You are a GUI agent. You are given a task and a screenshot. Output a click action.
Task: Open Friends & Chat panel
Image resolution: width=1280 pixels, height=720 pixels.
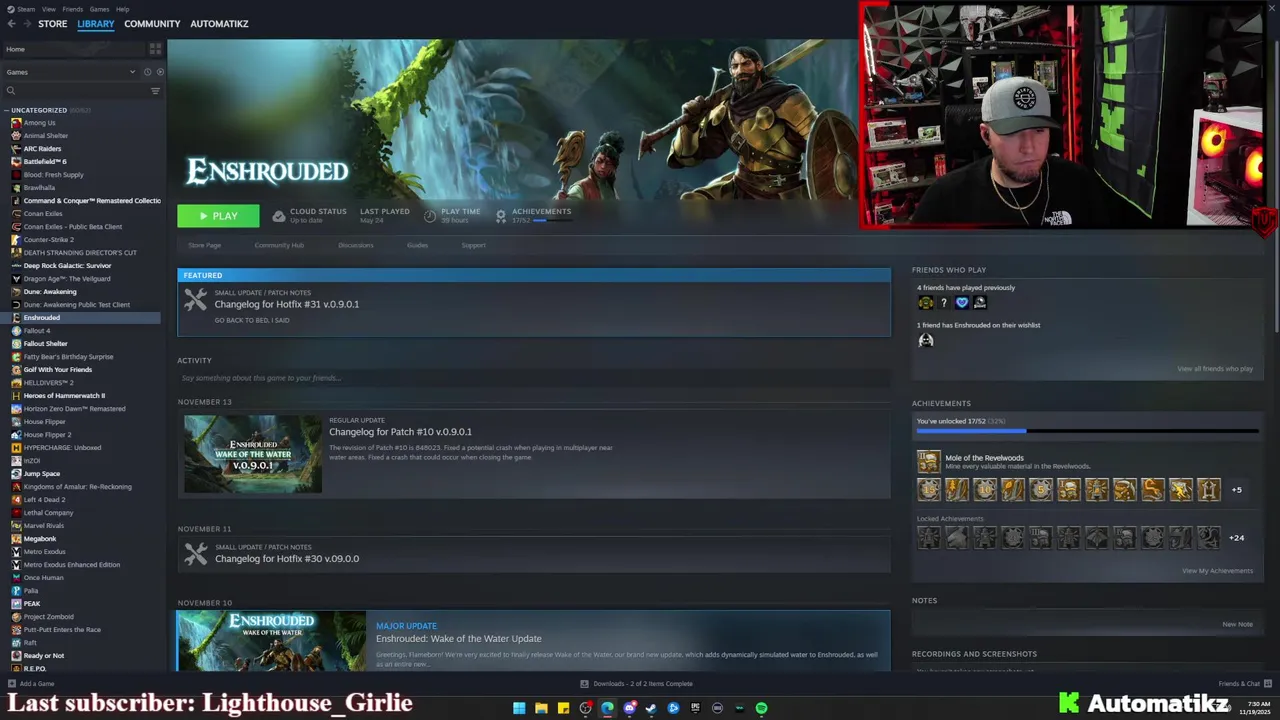1244,684
